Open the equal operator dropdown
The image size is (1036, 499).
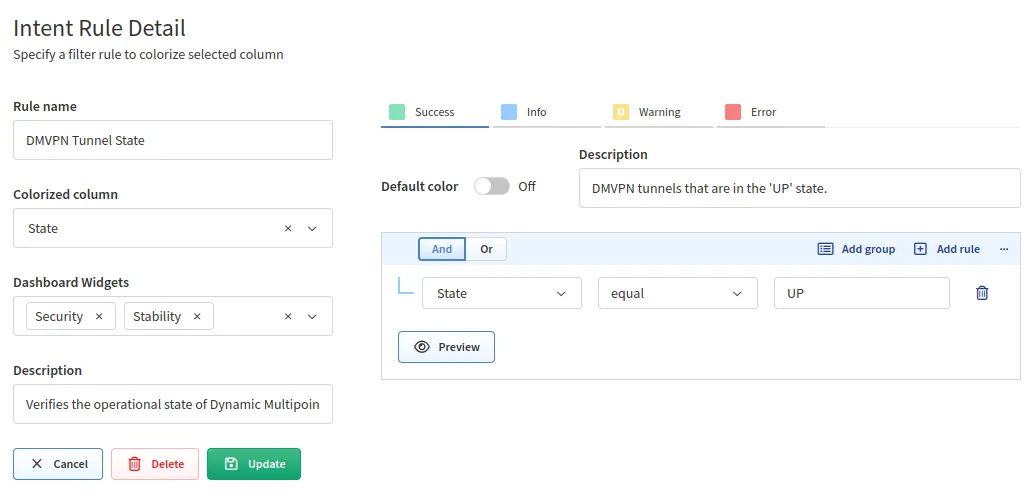(x=677, y=293)
